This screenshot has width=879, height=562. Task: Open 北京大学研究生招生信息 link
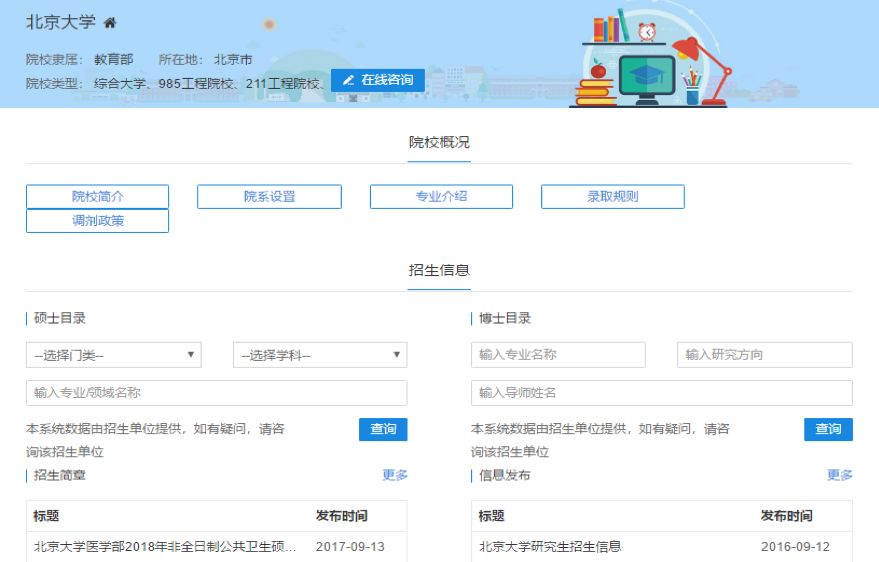(x=550, y=547)
